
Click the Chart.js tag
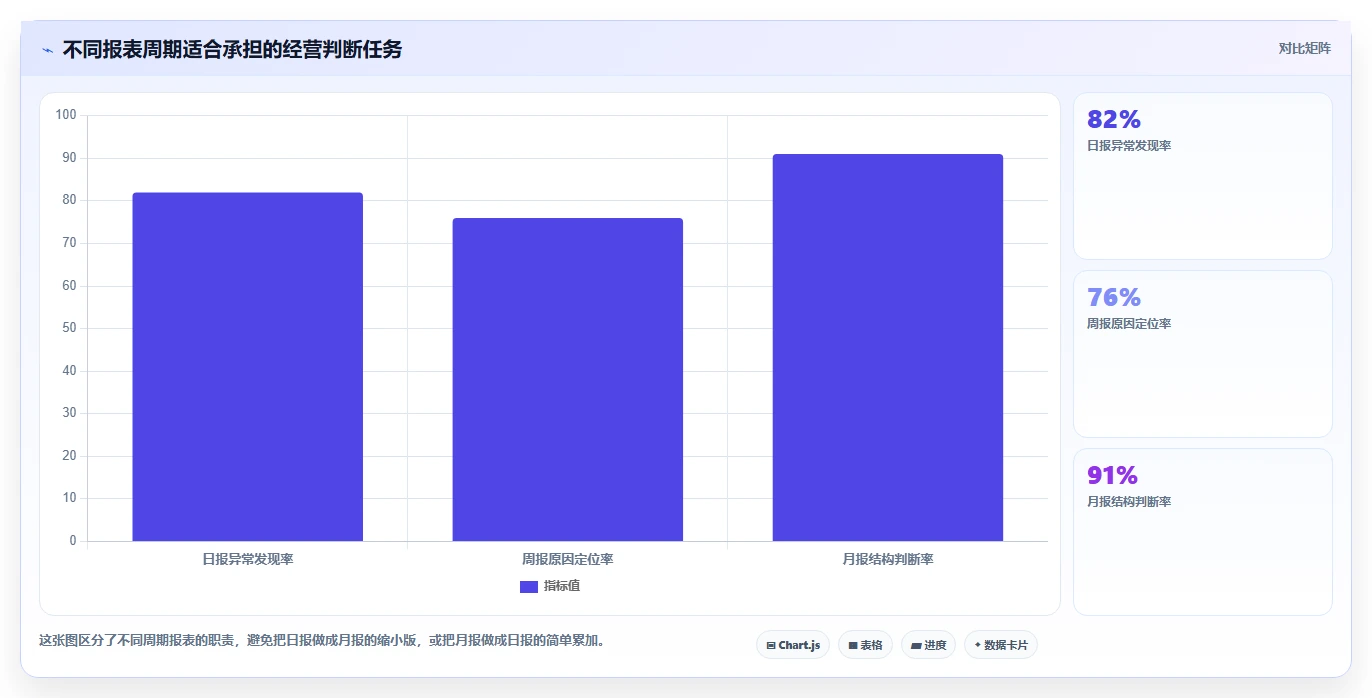point(793,645)
